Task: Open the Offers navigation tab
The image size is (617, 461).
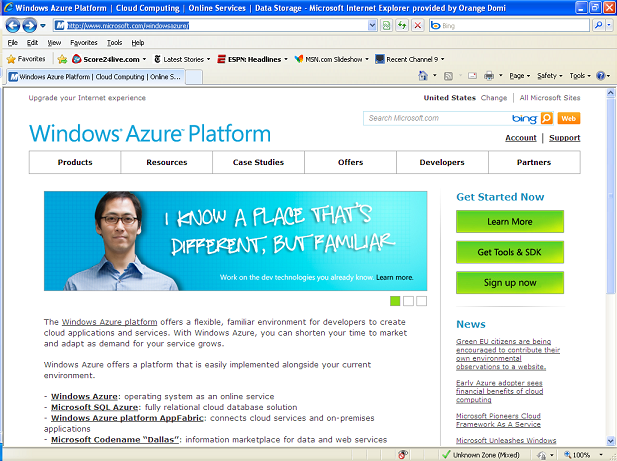Action: (351, 162)
